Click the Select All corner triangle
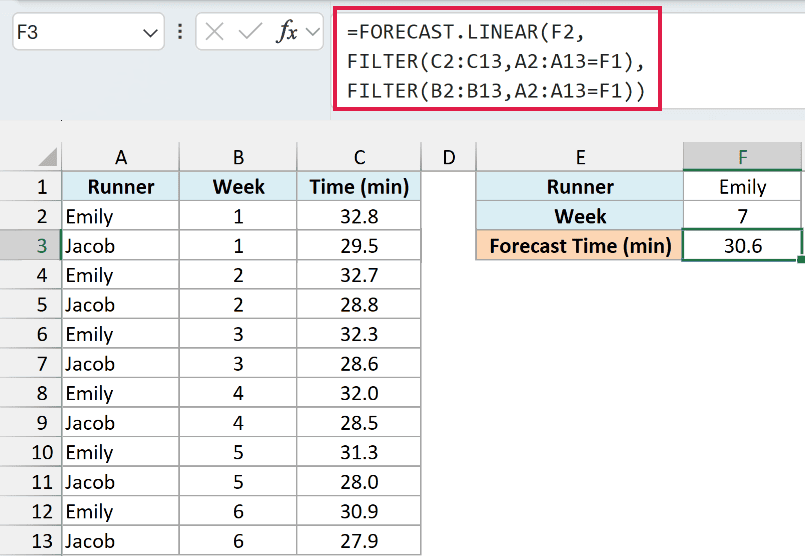The height and width of the screenshot is (556, 805). (47, 157)
